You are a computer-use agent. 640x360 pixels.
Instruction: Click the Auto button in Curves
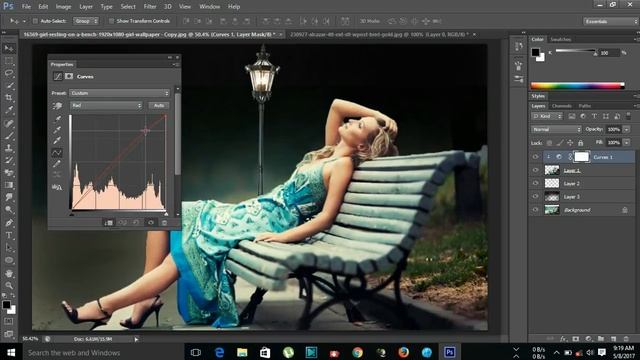(159, 105)
